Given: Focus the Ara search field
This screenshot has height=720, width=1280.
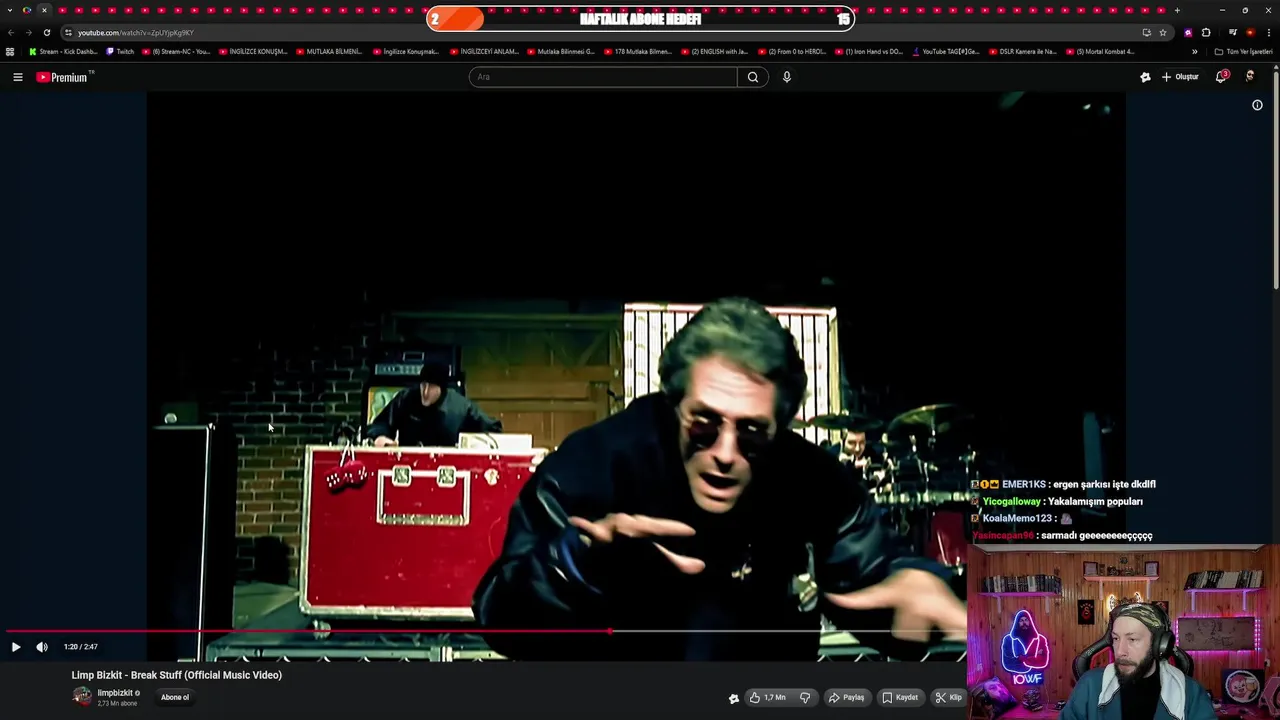Looking at the screenshot, I should click(603, 77).
